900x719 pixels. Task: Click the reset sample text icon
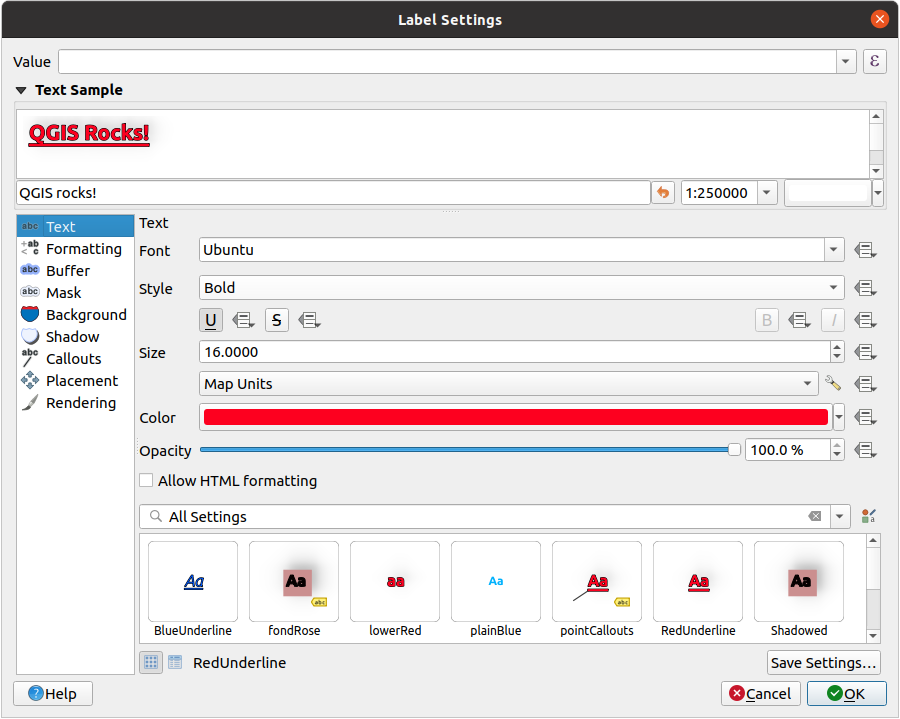click(662, 192)
